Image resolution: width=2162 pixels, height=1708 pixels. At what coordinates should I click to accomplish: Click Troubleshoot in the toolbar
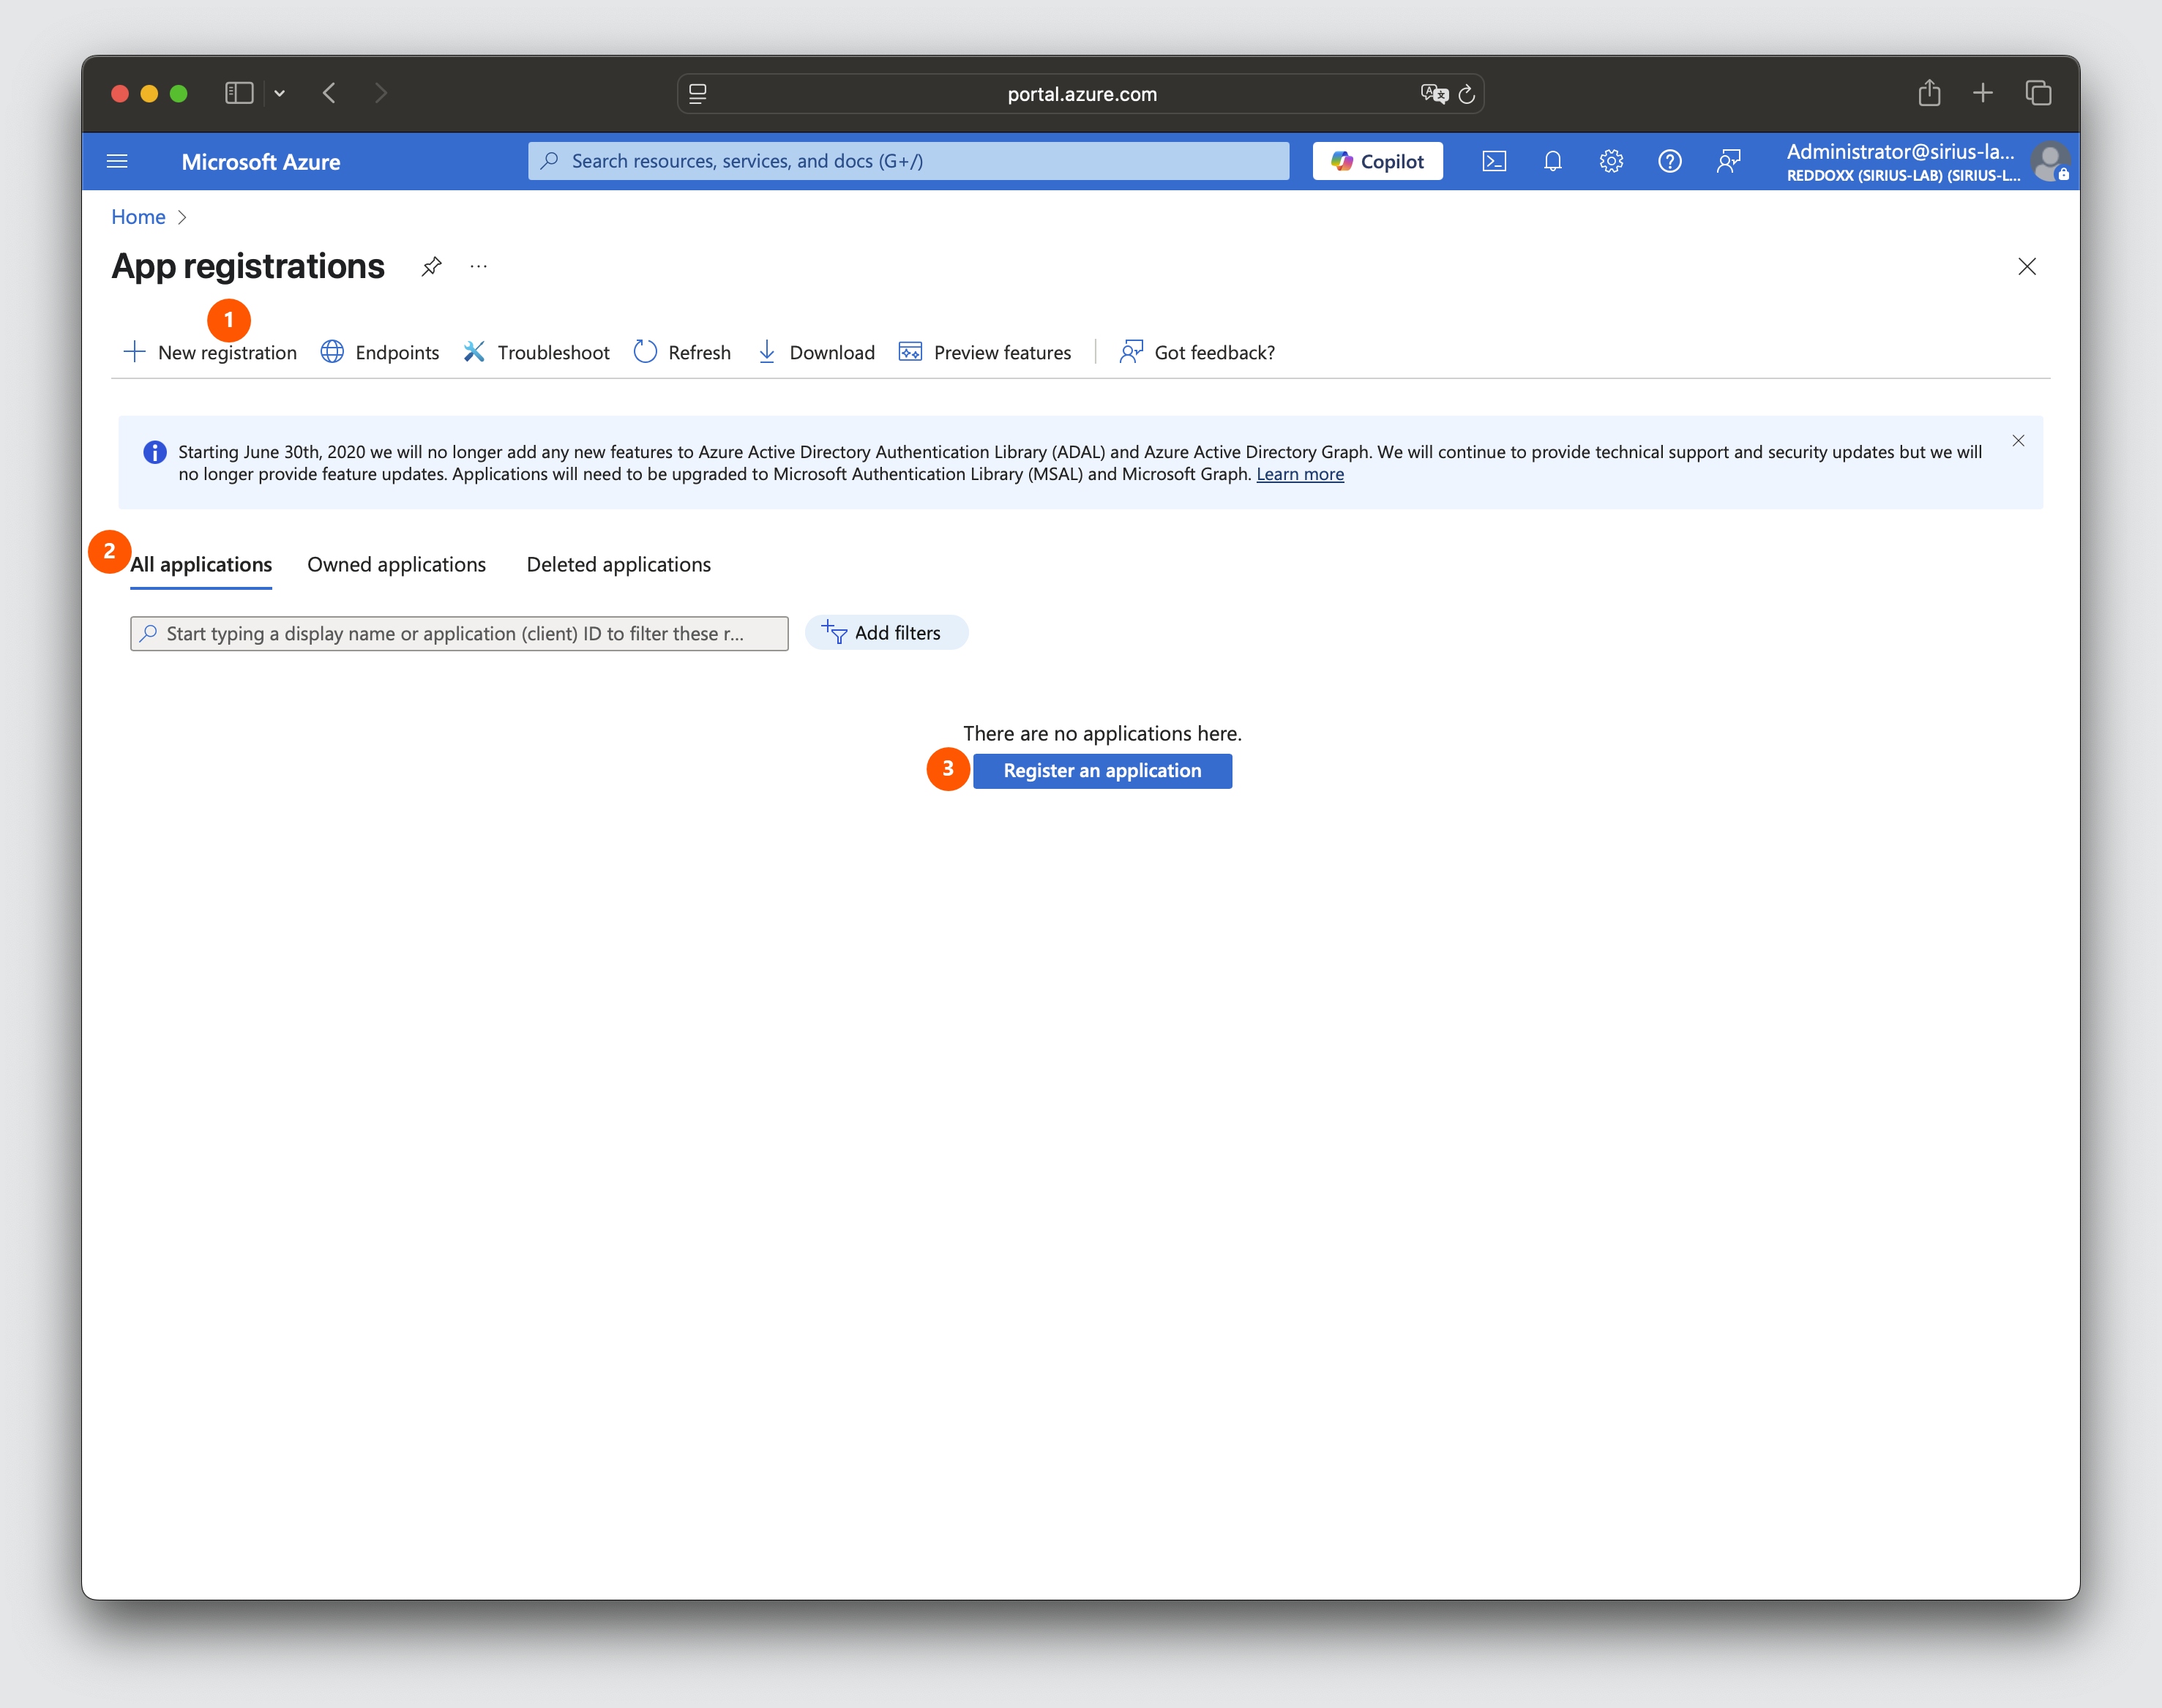click(x=536, y=352)
